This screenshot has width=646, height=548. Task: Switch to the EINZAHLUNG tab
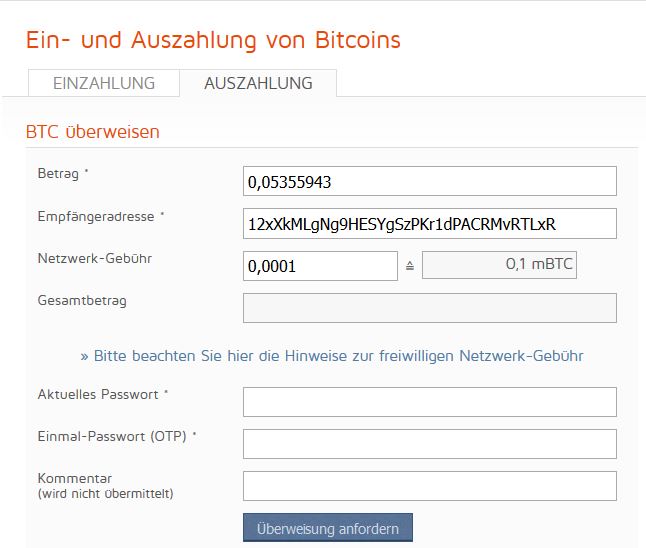(x=104, y=83)
